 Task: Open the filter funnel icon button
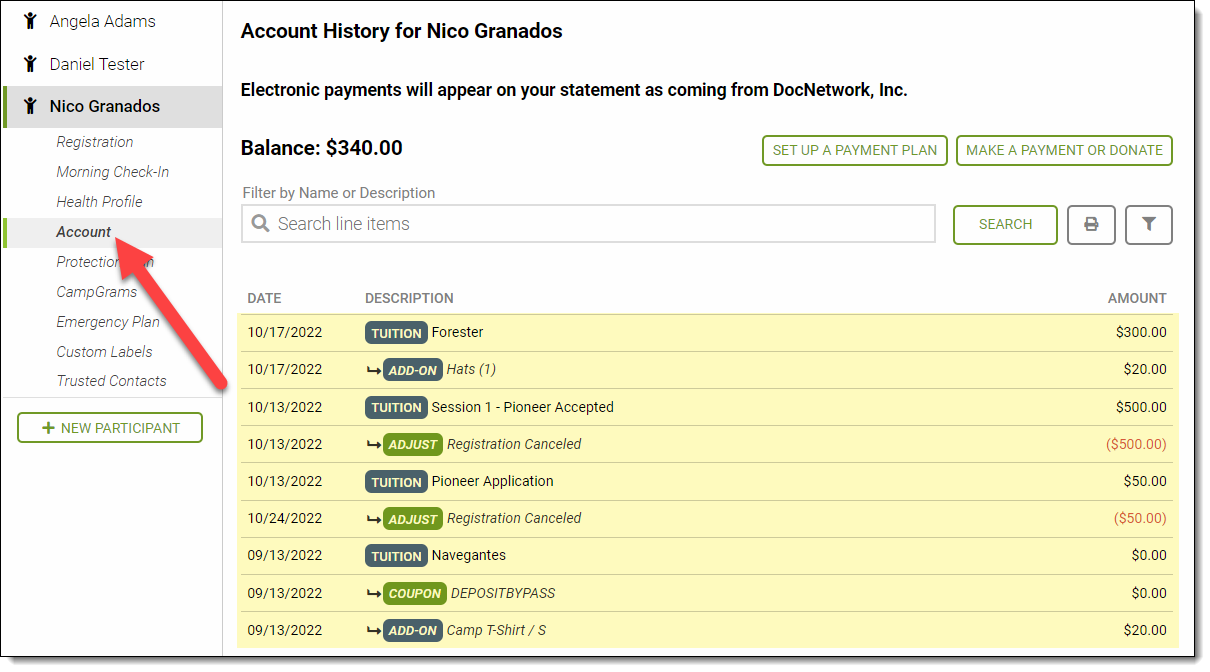1148,225
